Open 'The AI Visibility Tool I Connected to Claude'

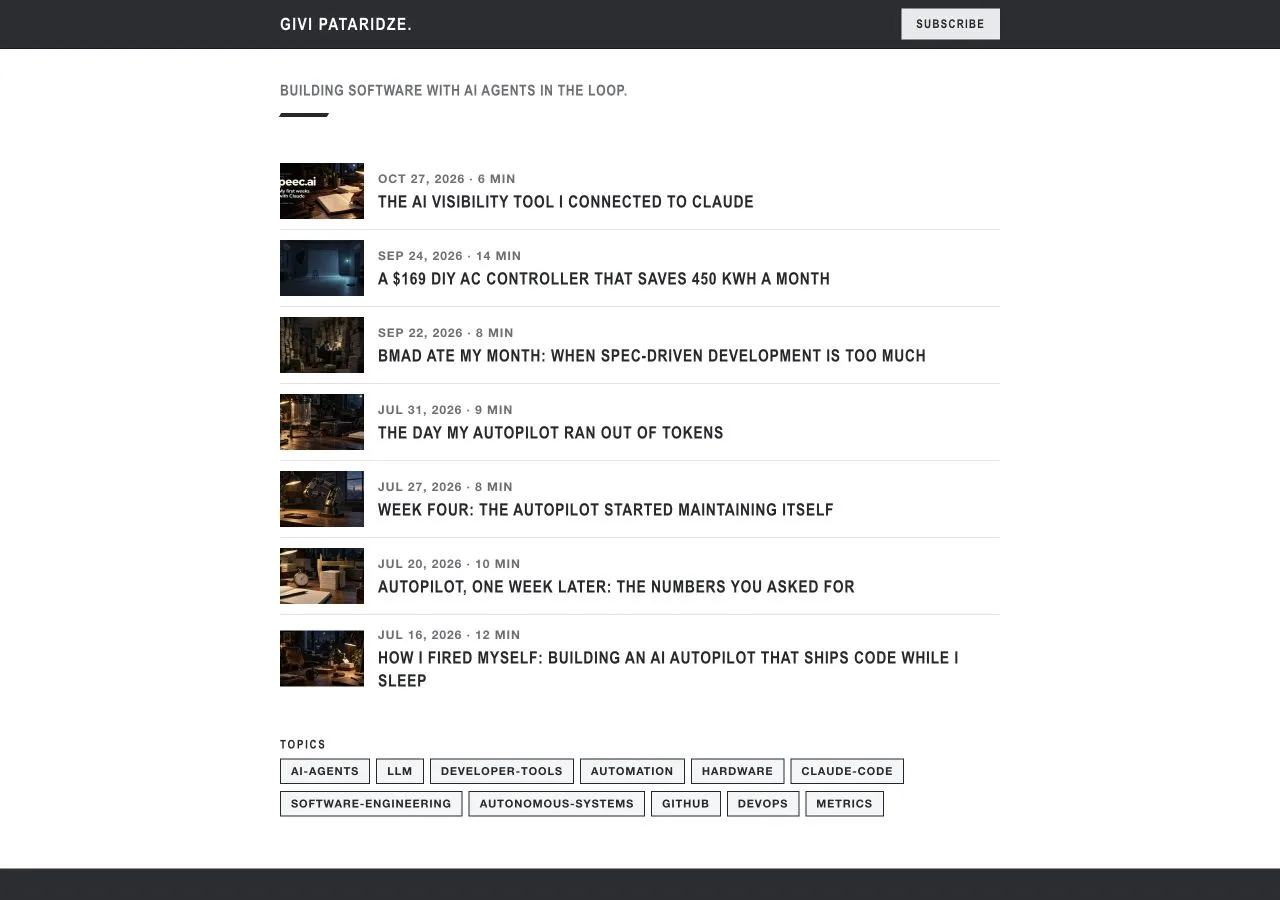point(566,202)
